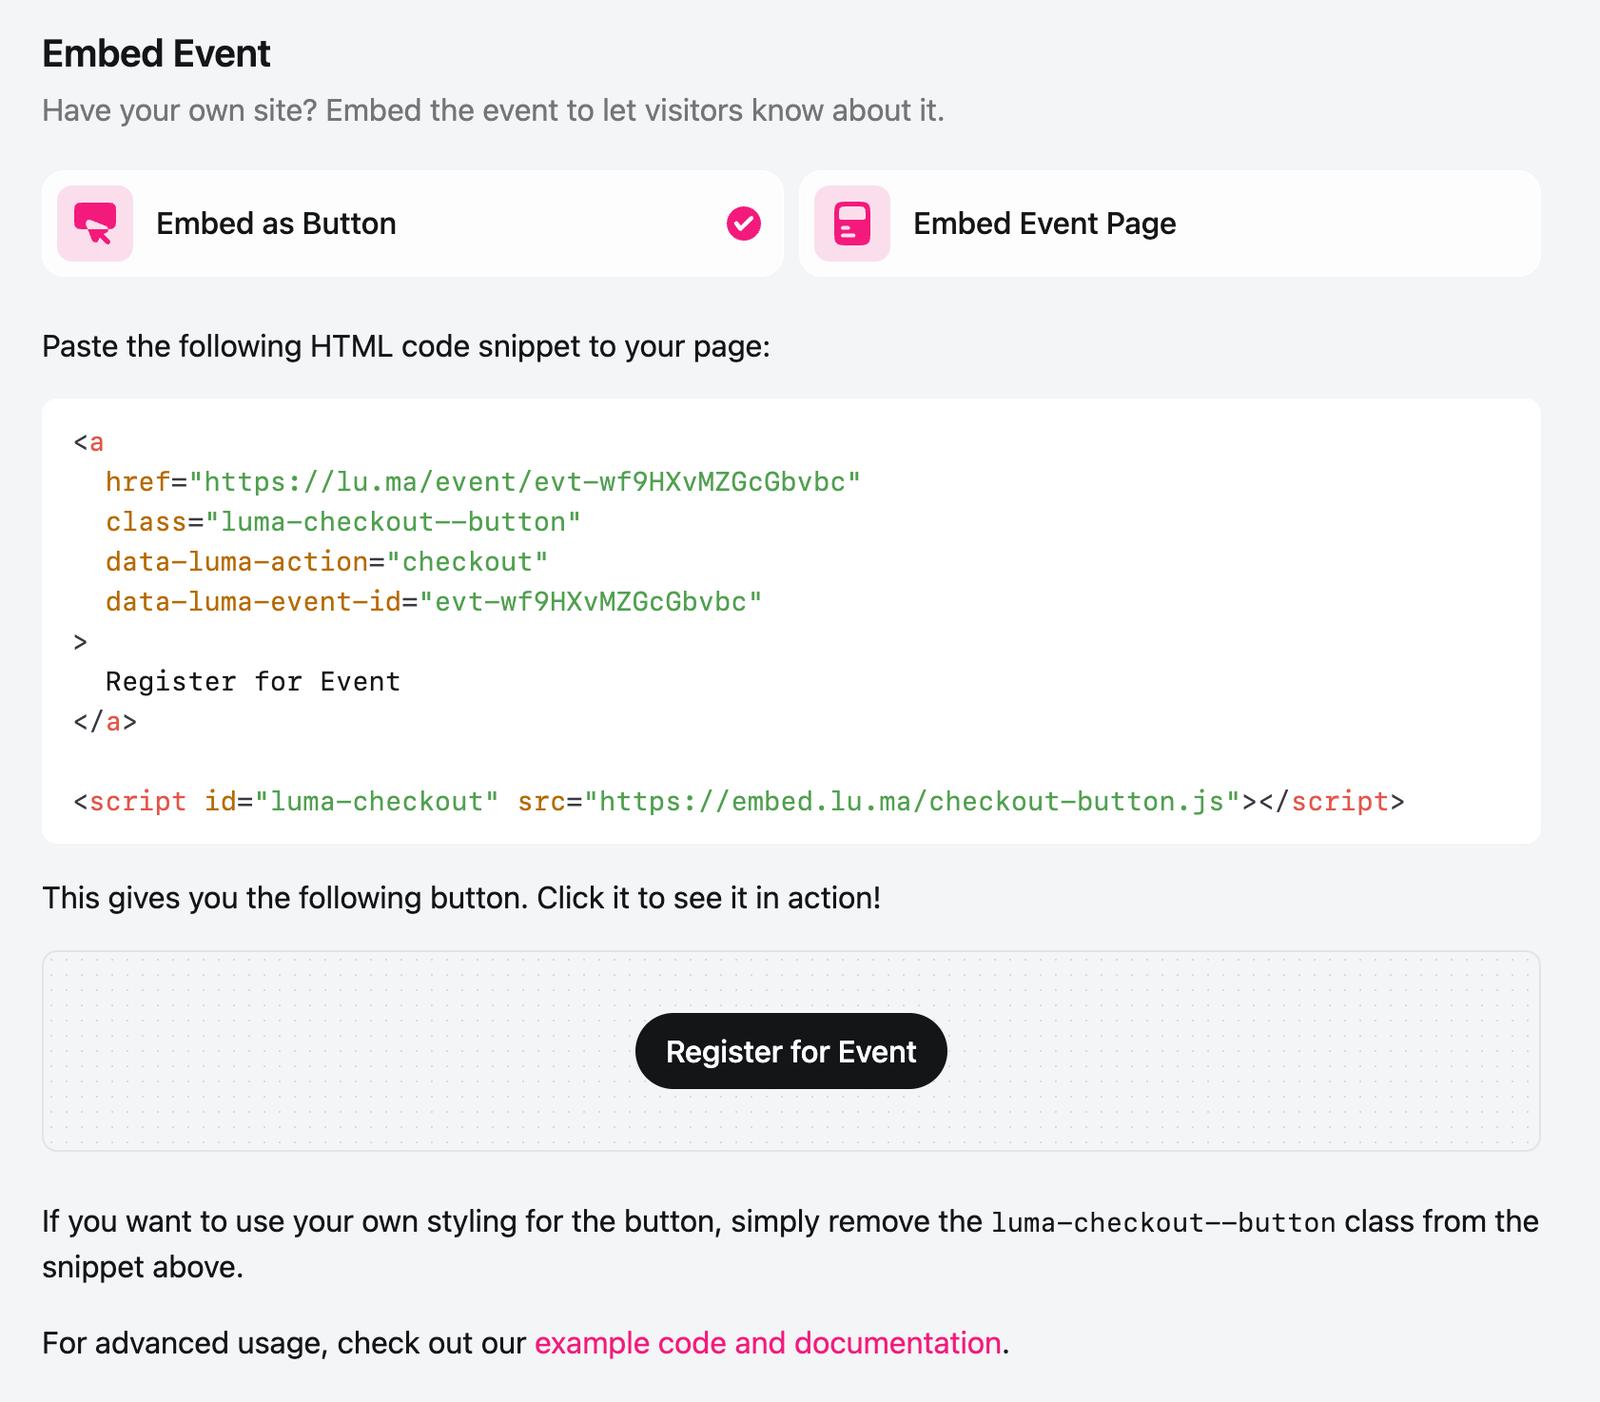Click the data-luma-action attribute line
1600x1402 pixels.
[x=326, y=562]
